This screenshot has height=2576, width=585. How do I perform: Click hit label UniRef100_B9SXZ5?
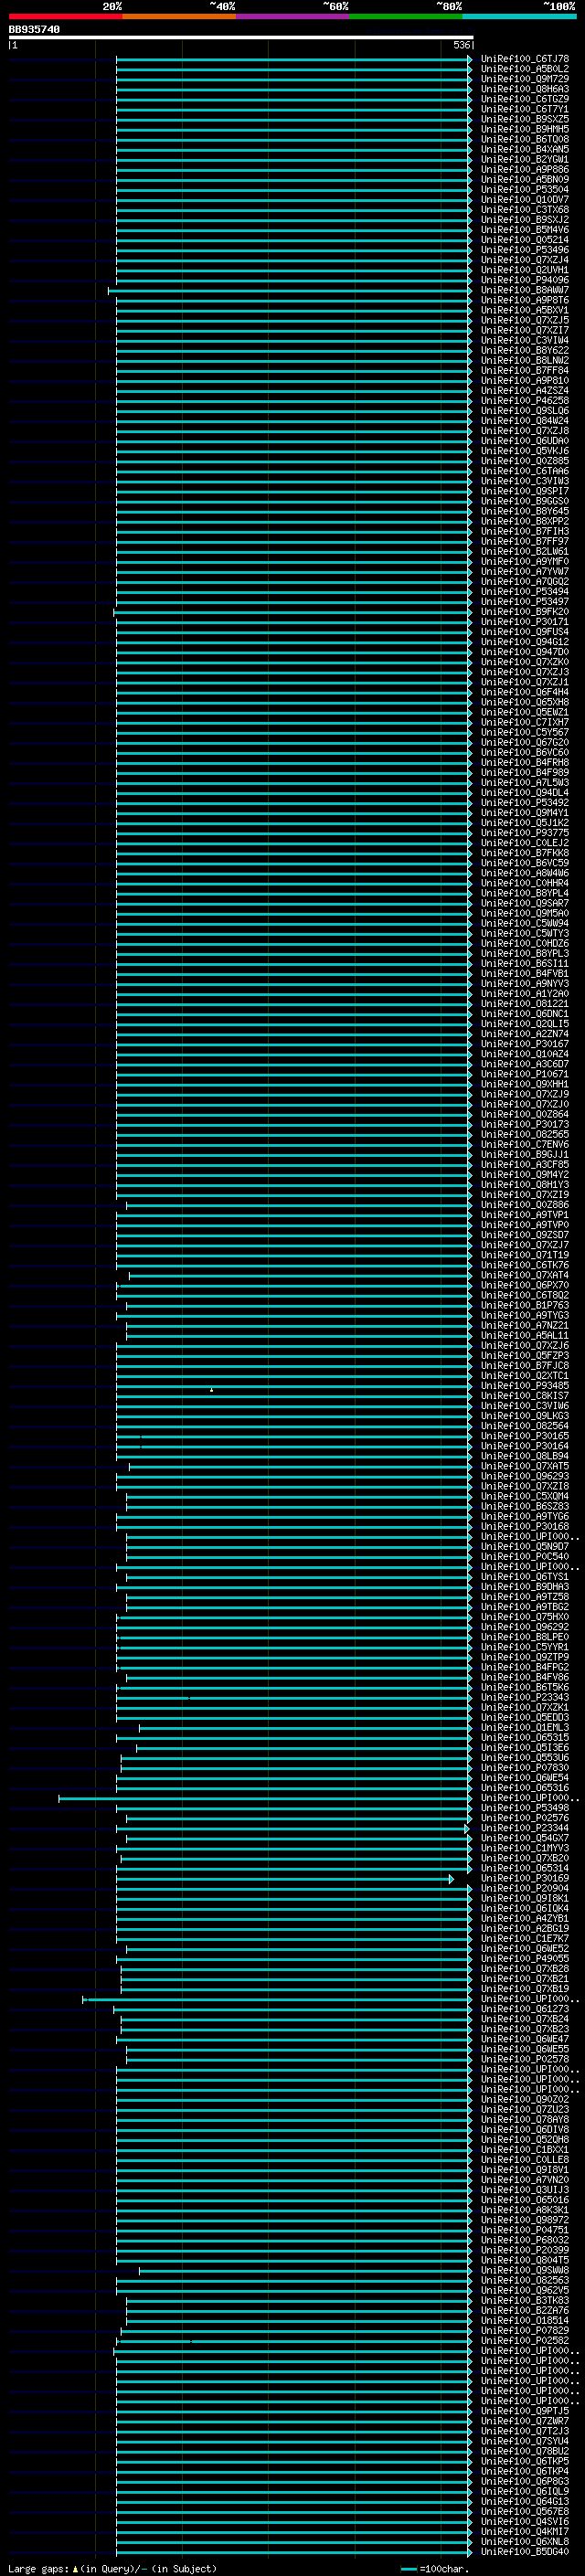(x=524, y=119)
